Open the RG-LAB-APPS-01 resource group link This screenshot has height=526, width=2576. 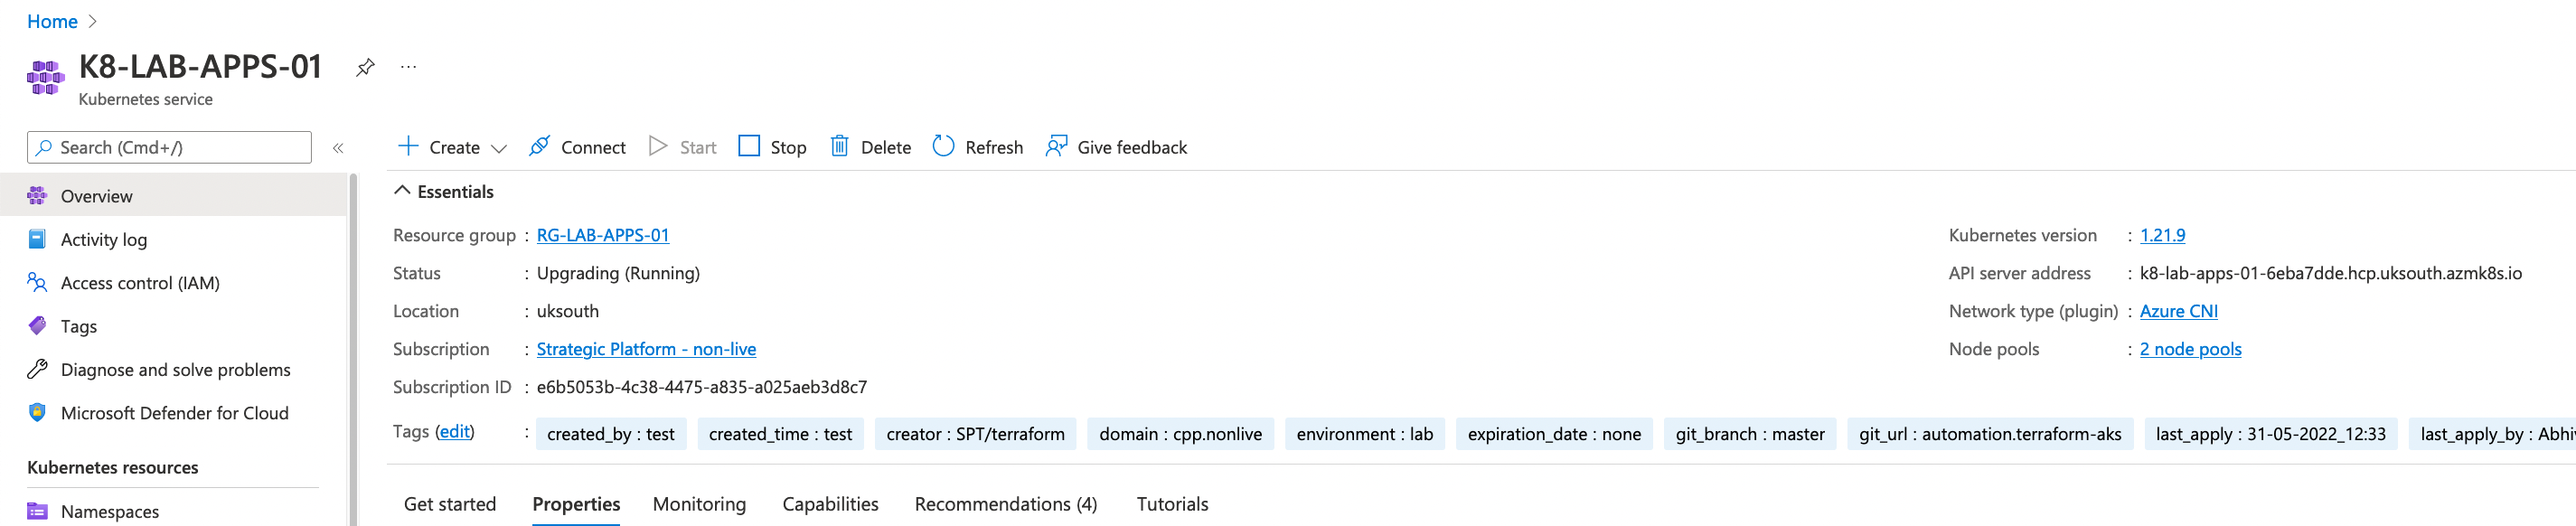coord(603,235)
